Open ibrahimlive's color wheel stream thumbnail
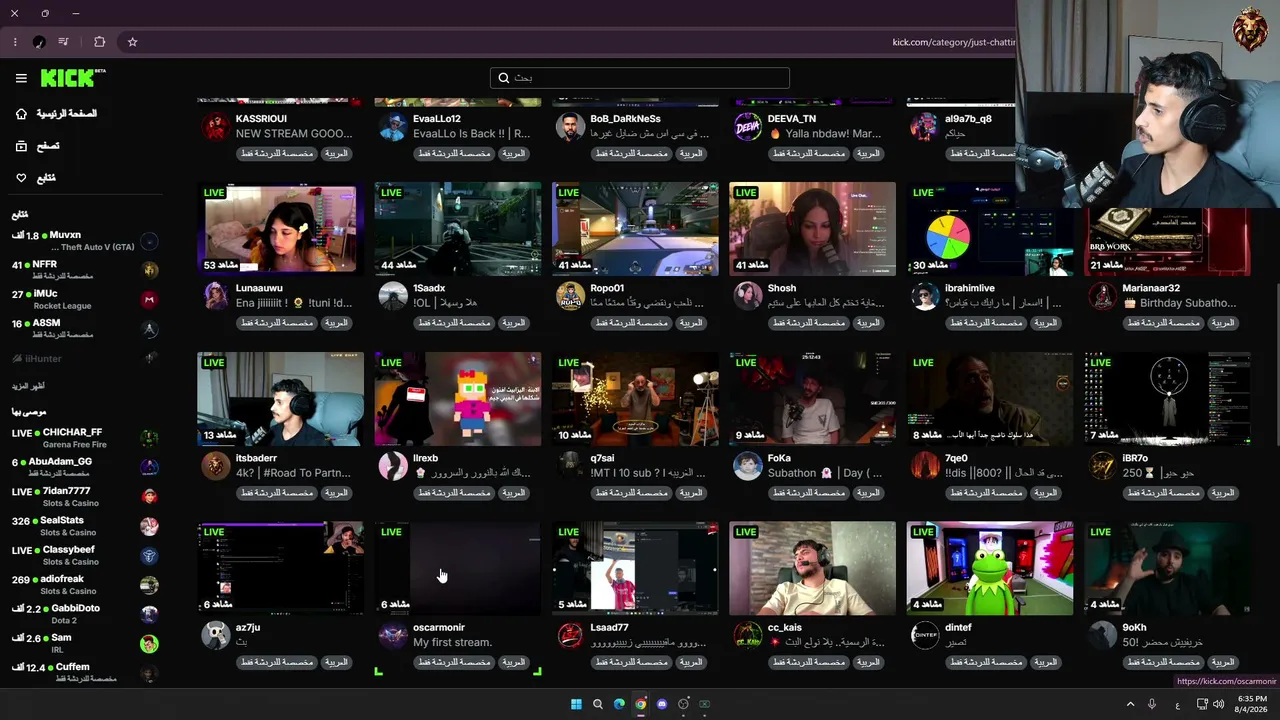 tap(990, 229)
